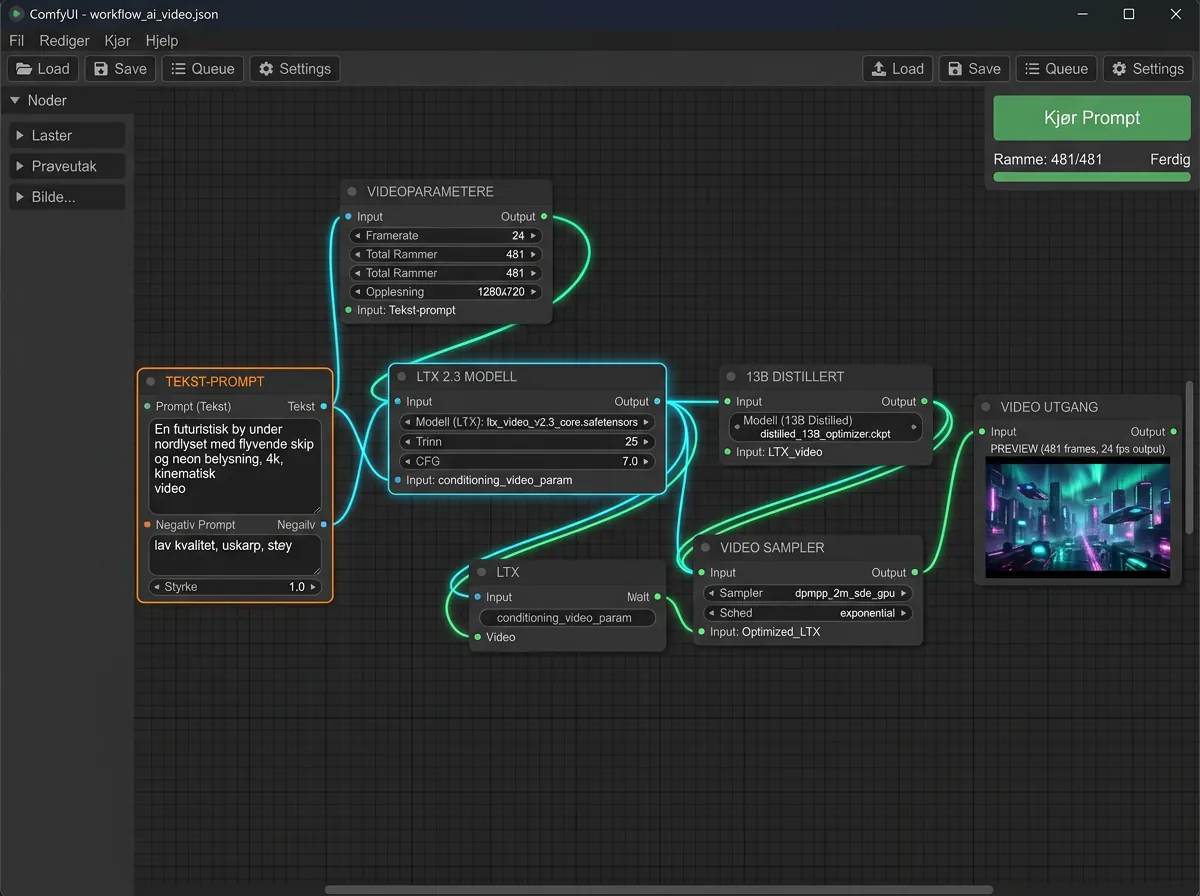Click the folder icon on the Load button
This screenshot has width=1200, height=896.
25,68
